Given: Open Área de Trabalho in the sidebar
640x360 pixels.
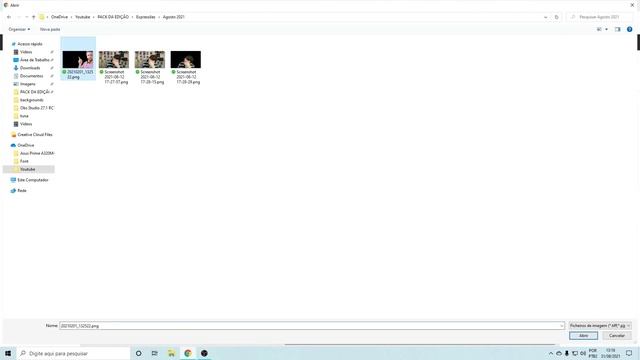Looking at the screenshot, I should click(34, 60).
